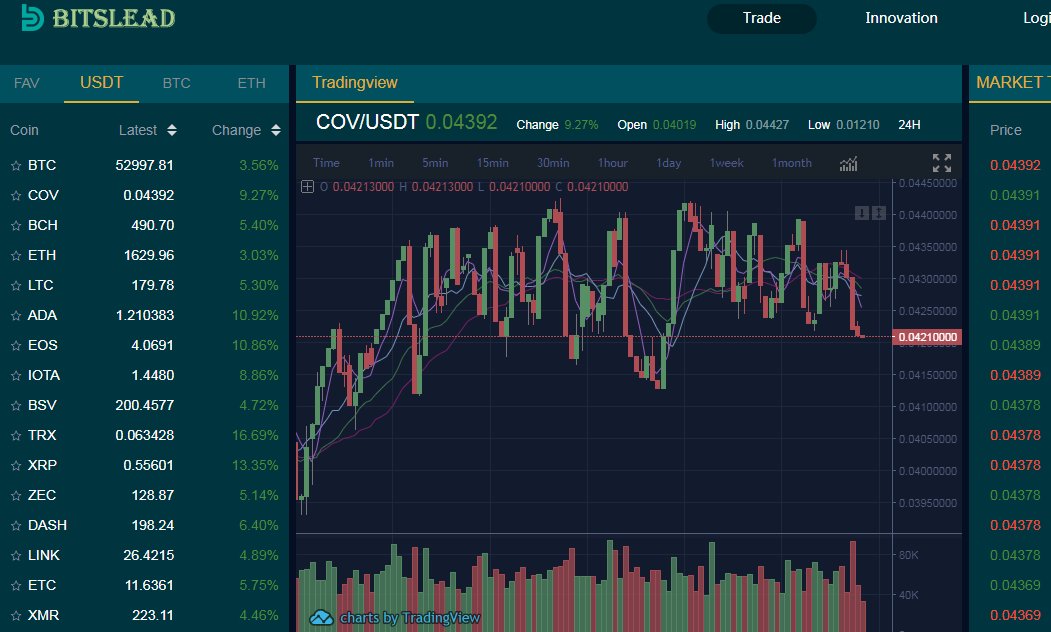Select the TRX 0.063428 price
1051x632 pixels.
145,436
